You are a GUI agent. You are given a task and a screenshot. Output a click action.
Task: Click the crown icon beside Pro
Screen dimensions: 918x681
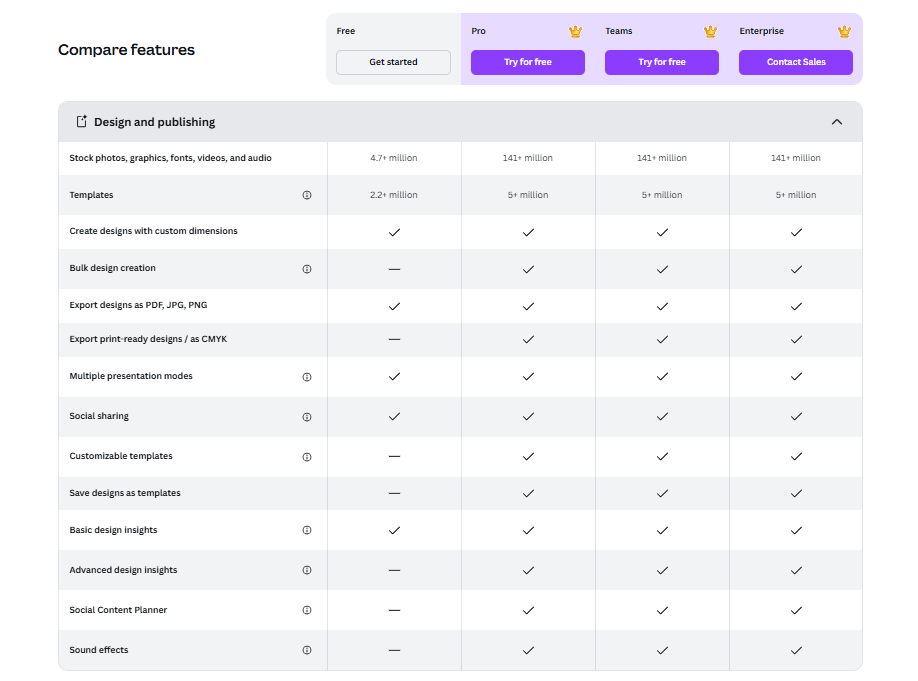pos(575,31)
